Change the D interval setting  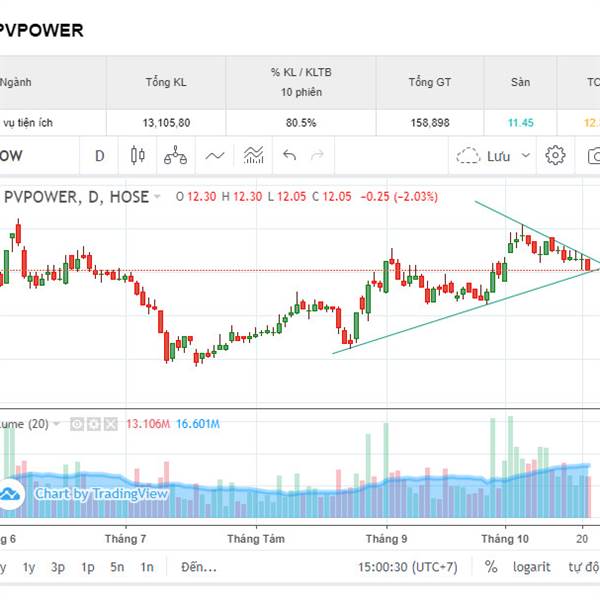pos(99,156)
